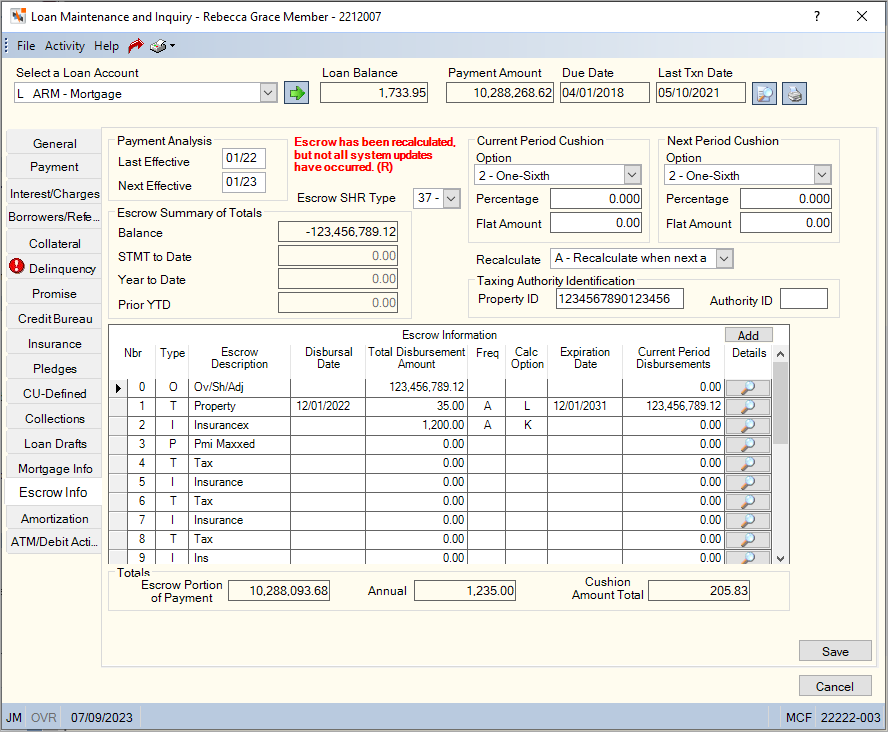
Task: Open the Help menu
Action: click(106, 46)
